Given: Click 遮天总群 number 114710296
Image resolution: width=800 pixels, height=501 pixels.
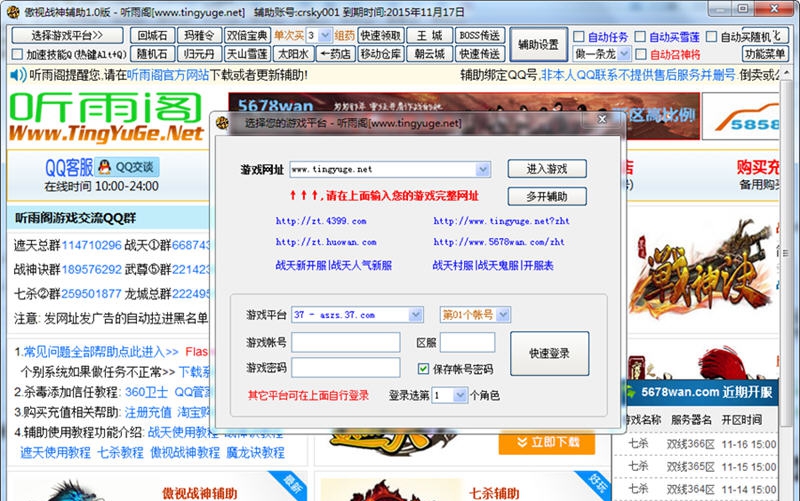Looking at the screenshot, I should point(92,245).
